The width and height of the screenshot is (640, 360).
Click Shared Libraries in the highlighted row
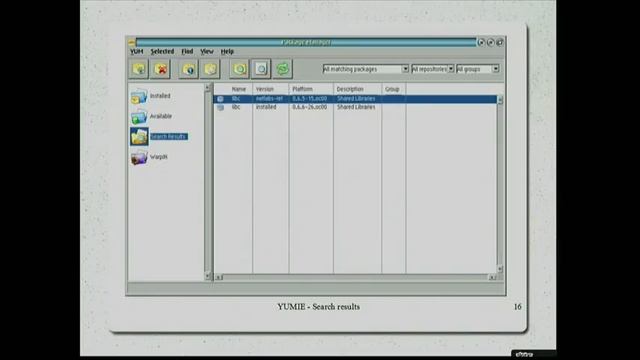pyautogui.click(x=356, y=99)
